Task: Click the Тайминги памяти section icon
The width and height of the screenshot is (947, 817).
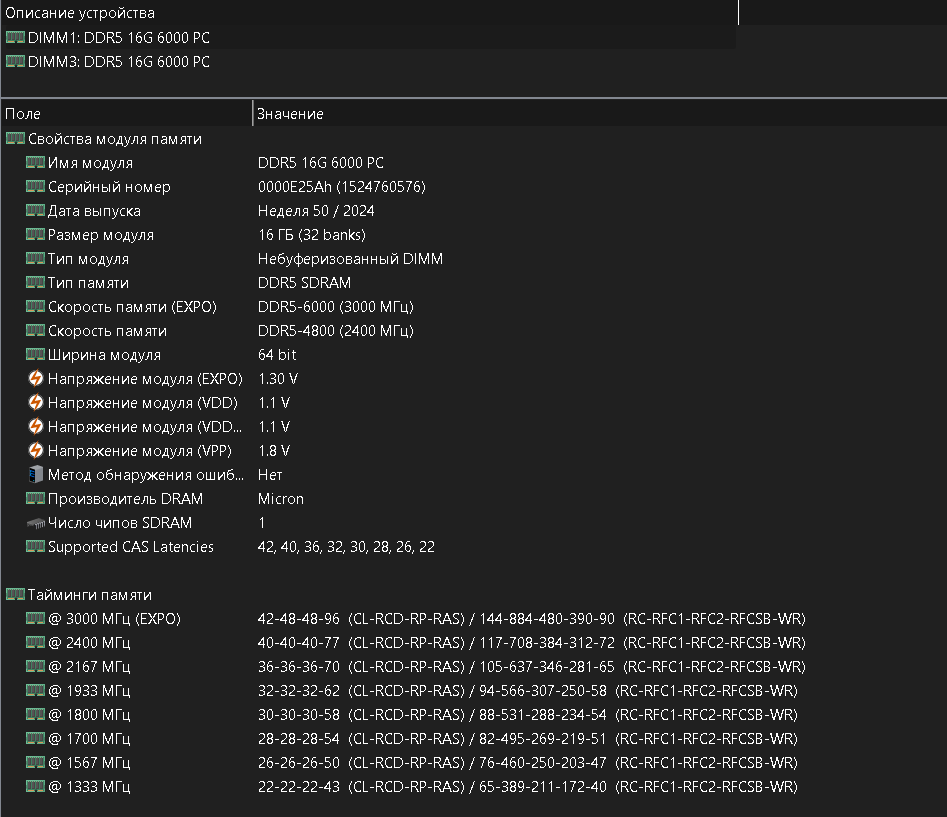Action: 15,595
